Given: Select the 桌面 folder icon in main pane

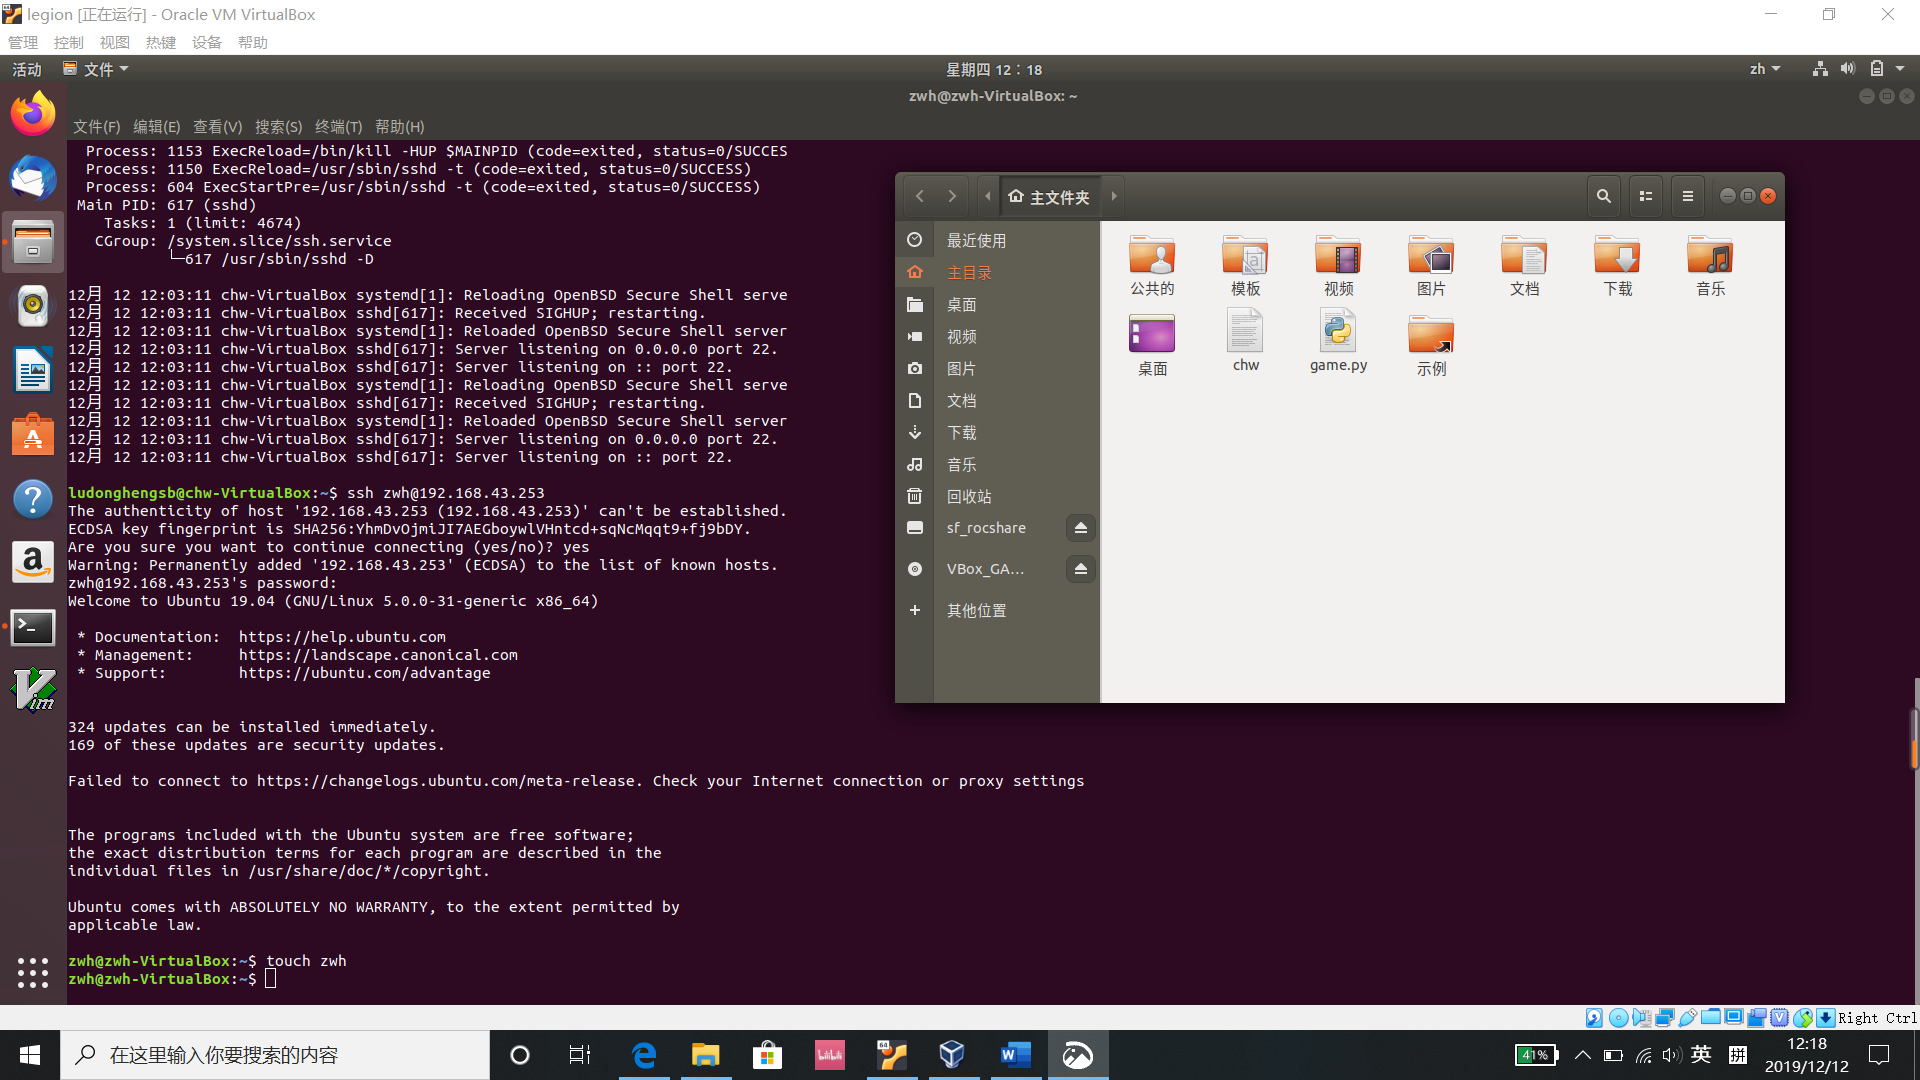Looking at the screenshot, I should pos(1152,345).
